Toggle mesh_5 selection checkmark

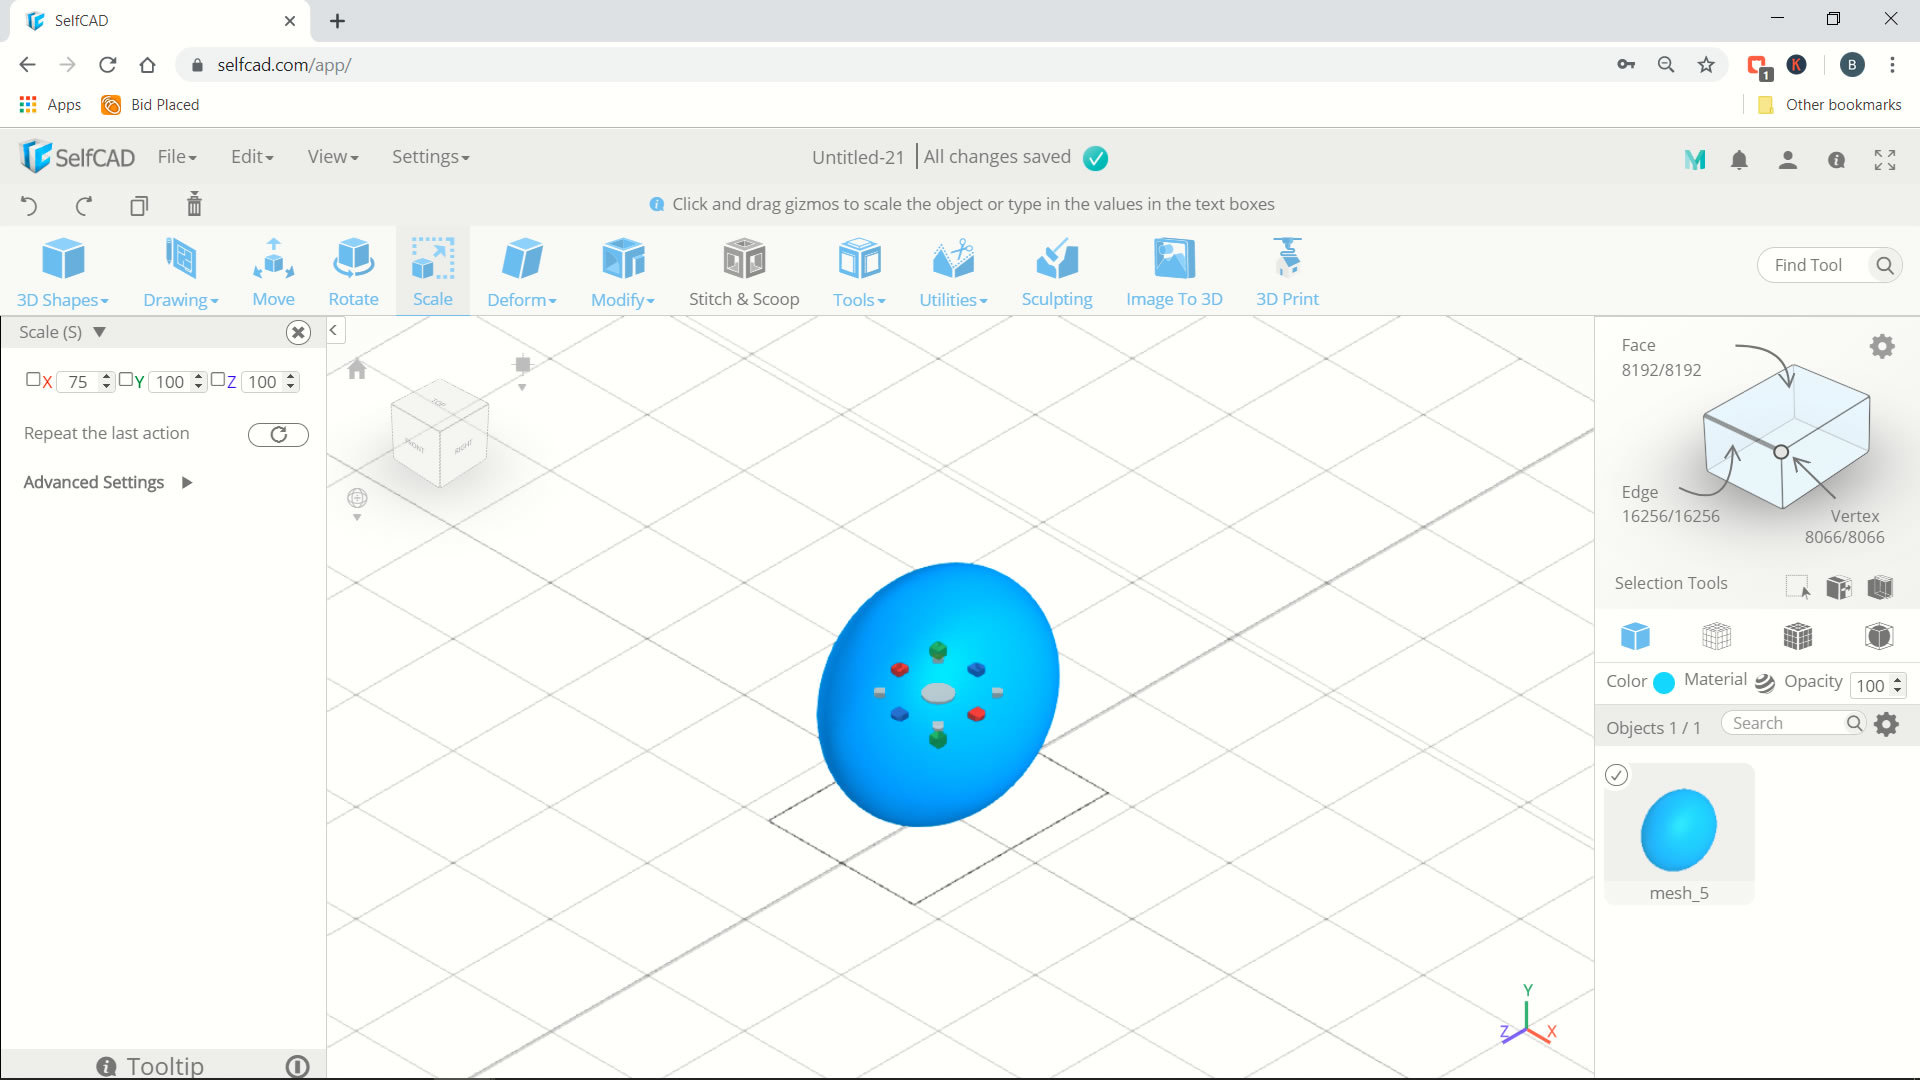pyautogui.click(x=1616, y=775)
